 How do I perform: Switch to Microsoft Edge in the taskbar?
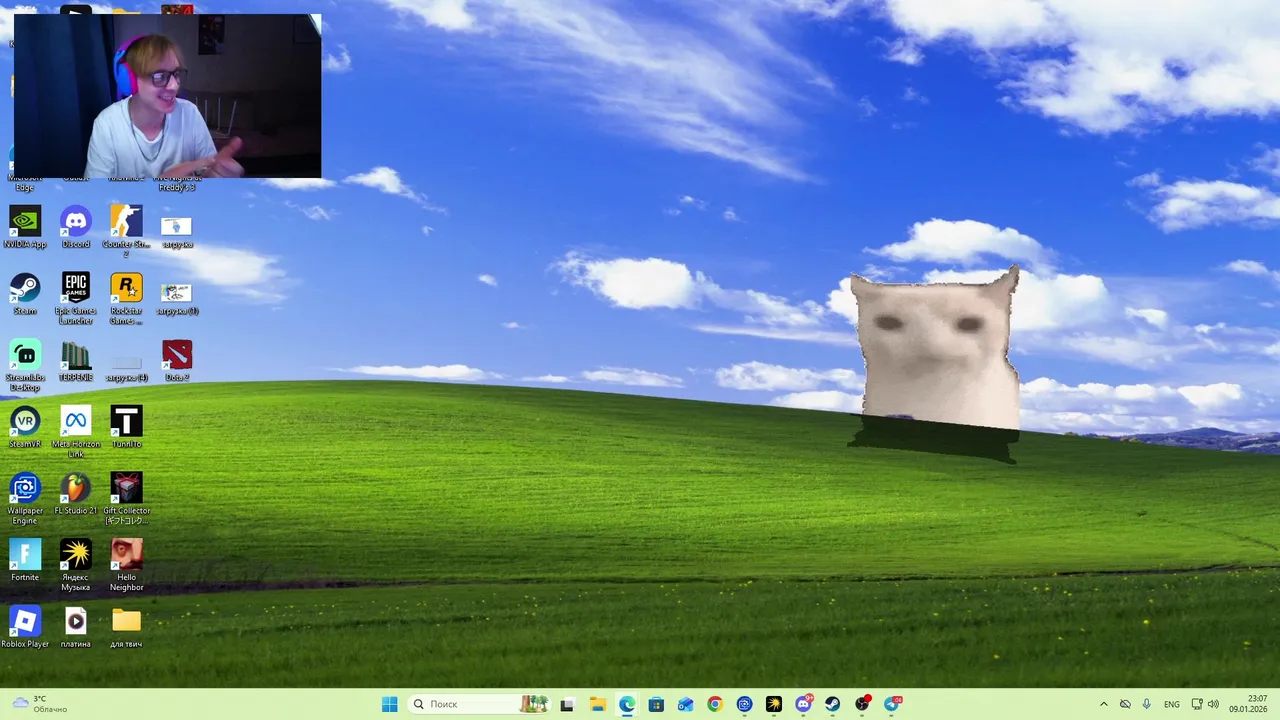click(x=626, y=704)
